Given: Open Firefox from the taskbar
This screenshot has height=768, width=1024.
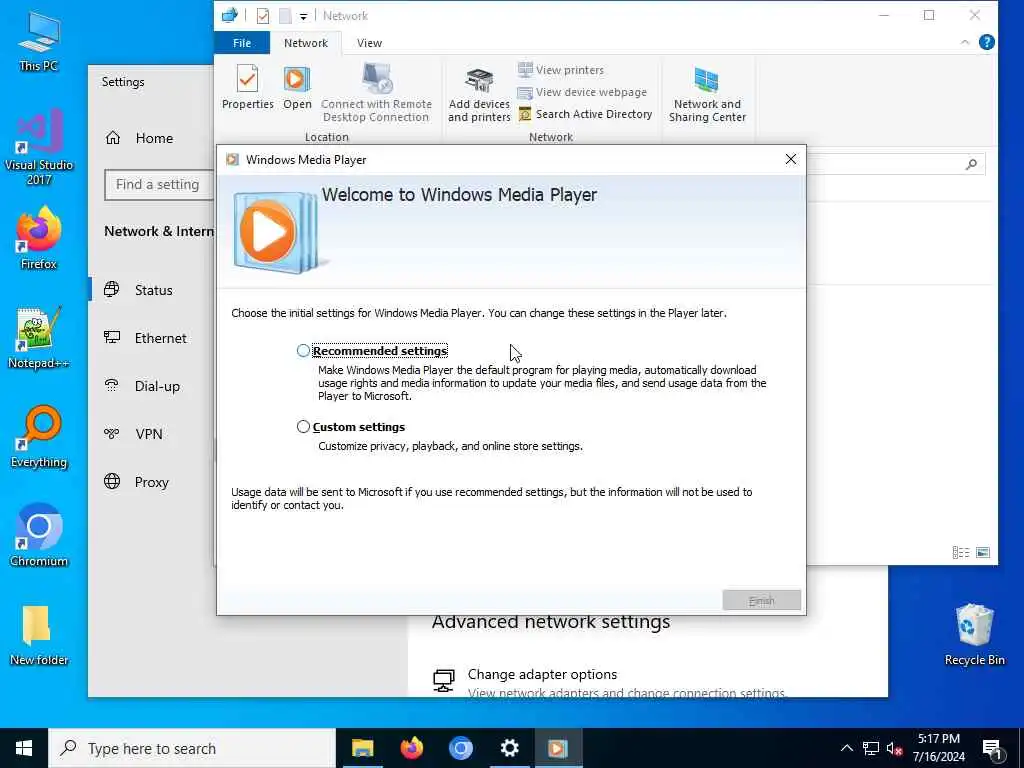Looking at the screenshot, I should (x=411, y=748).
